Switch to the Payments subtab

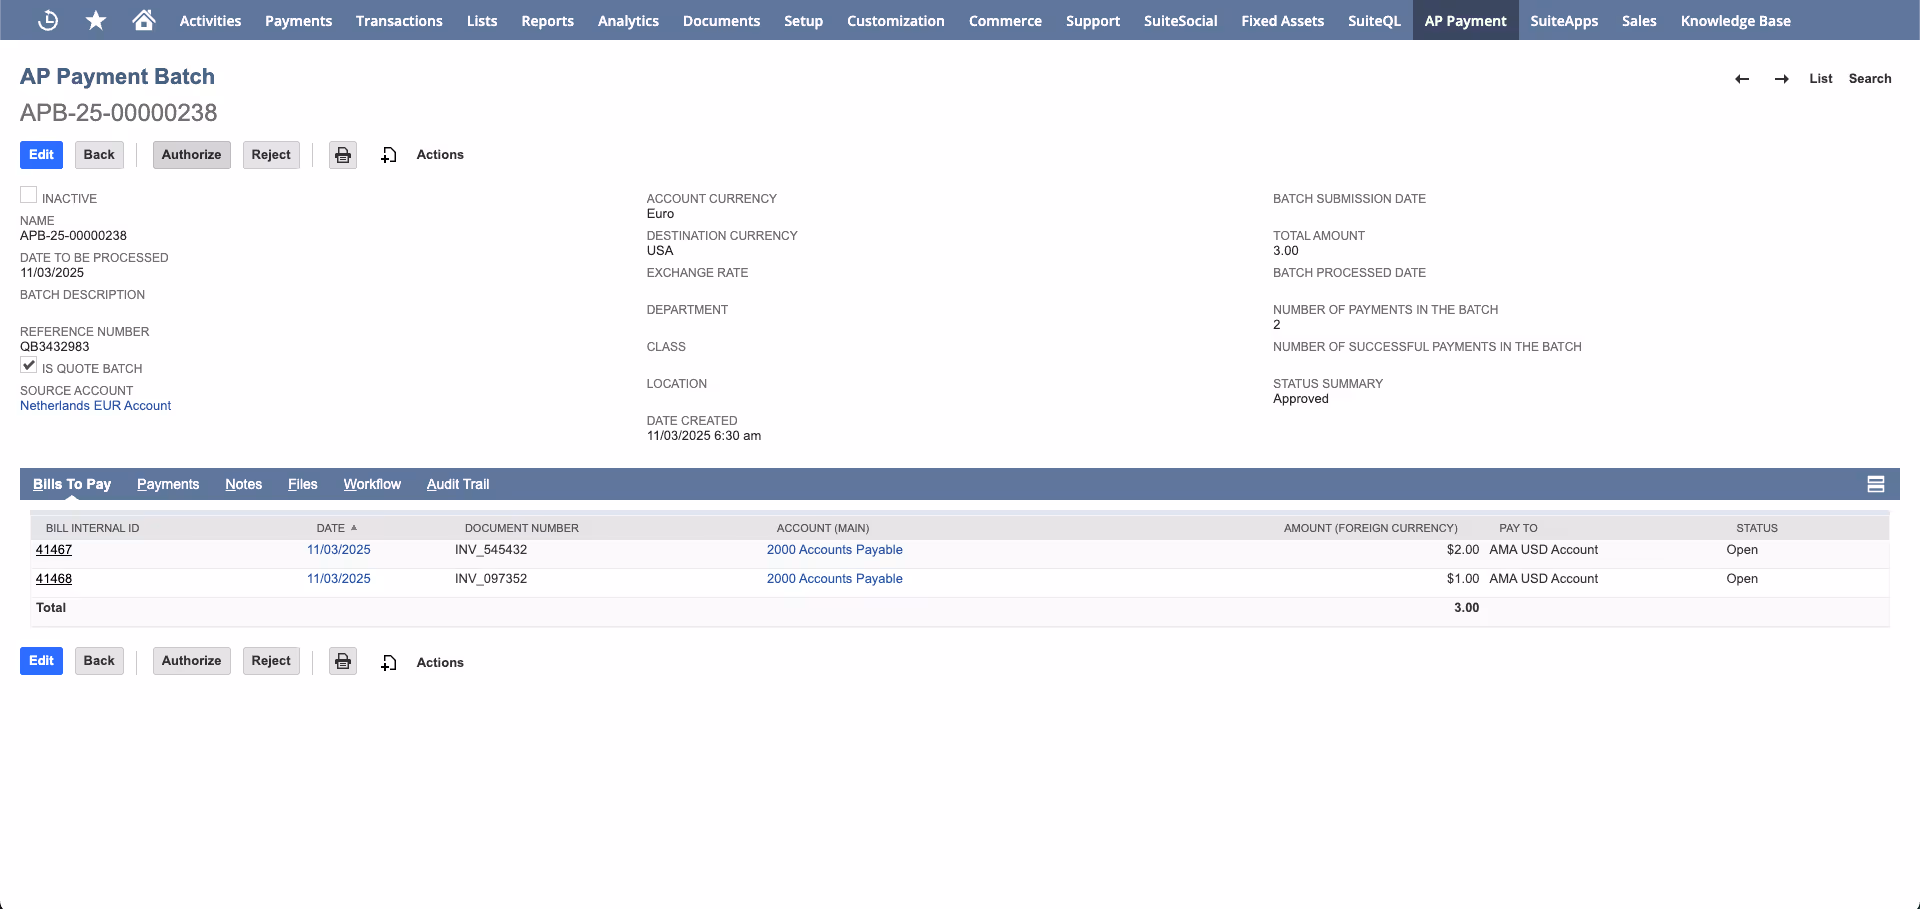coord(167,484)
